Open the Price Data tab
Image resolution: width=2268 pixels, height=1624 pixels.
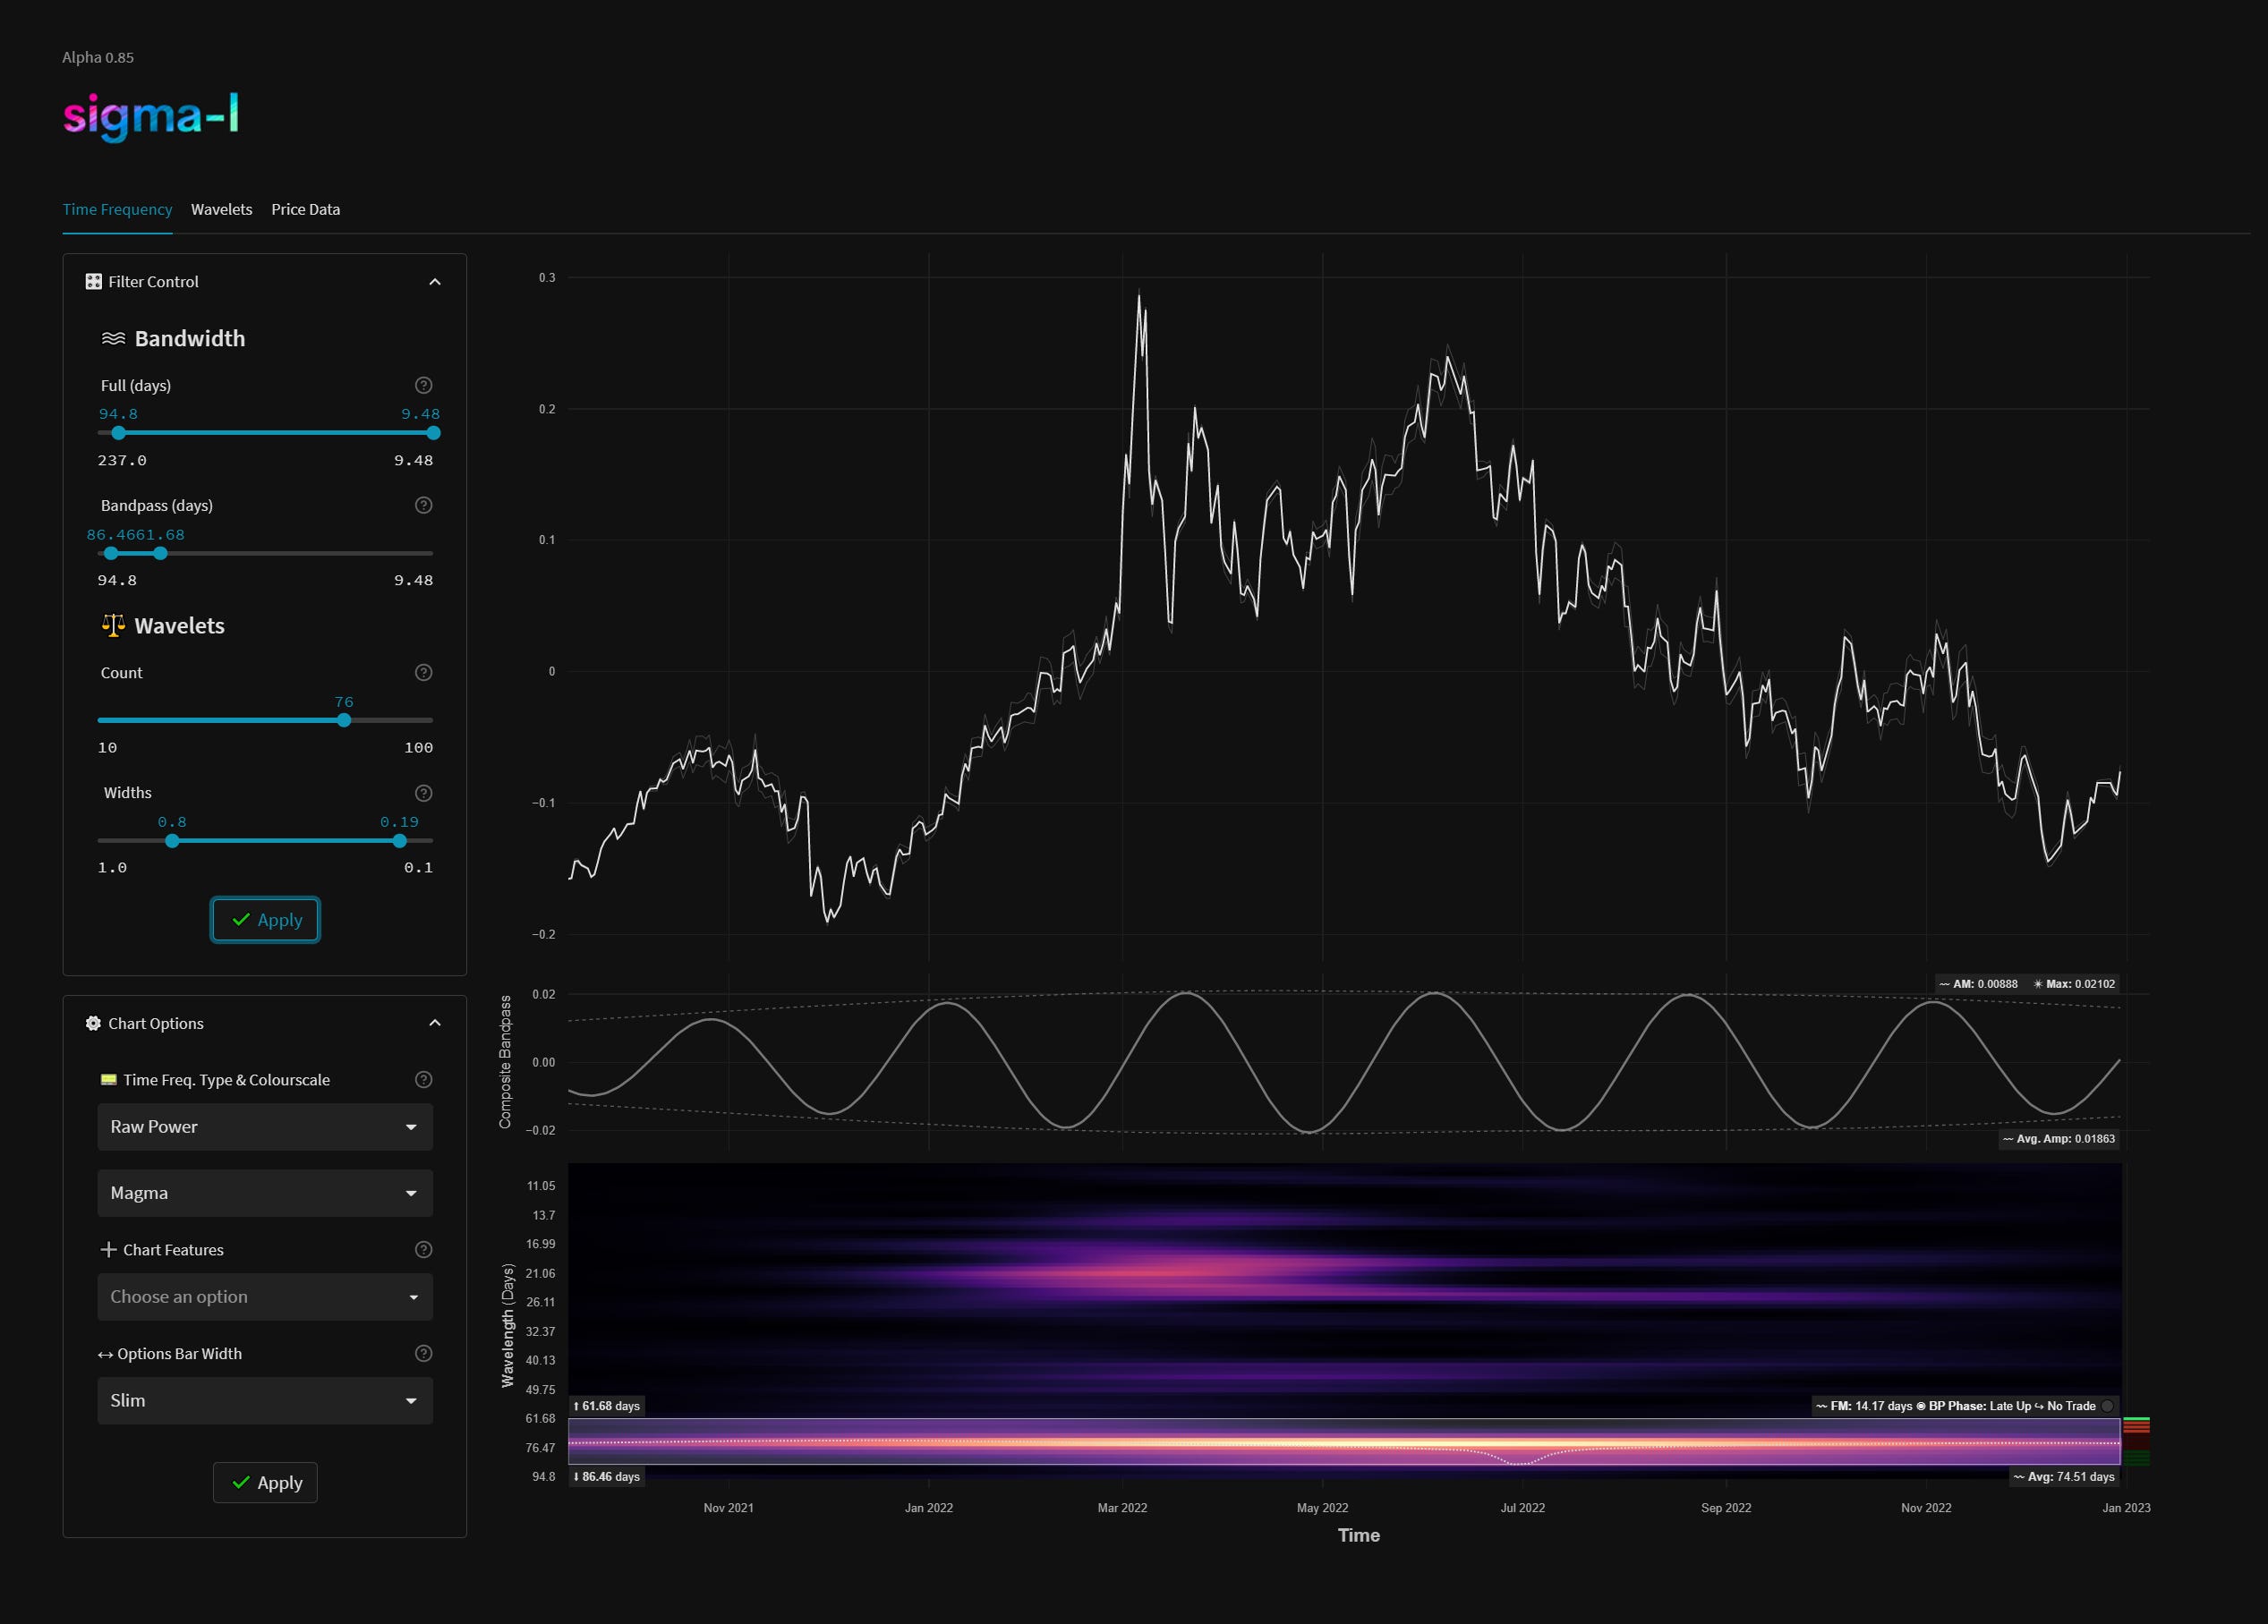(305, 209)
